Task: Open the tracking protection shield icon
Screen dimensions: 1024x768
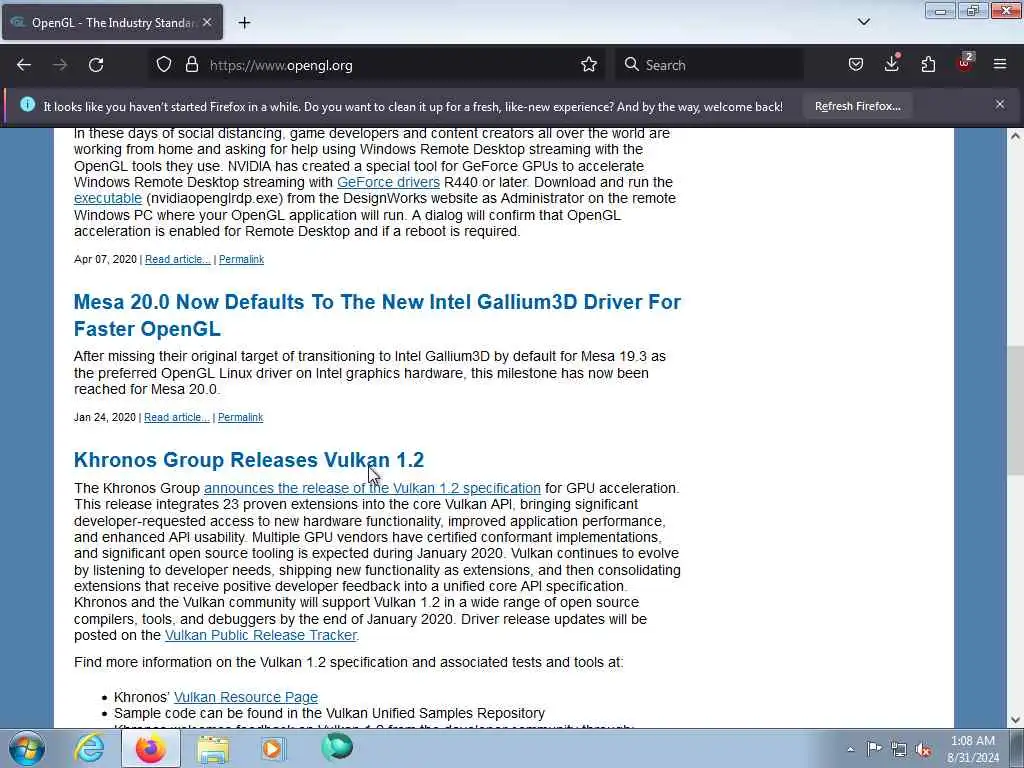Action: pyautogui.click(x=164, y=65)
